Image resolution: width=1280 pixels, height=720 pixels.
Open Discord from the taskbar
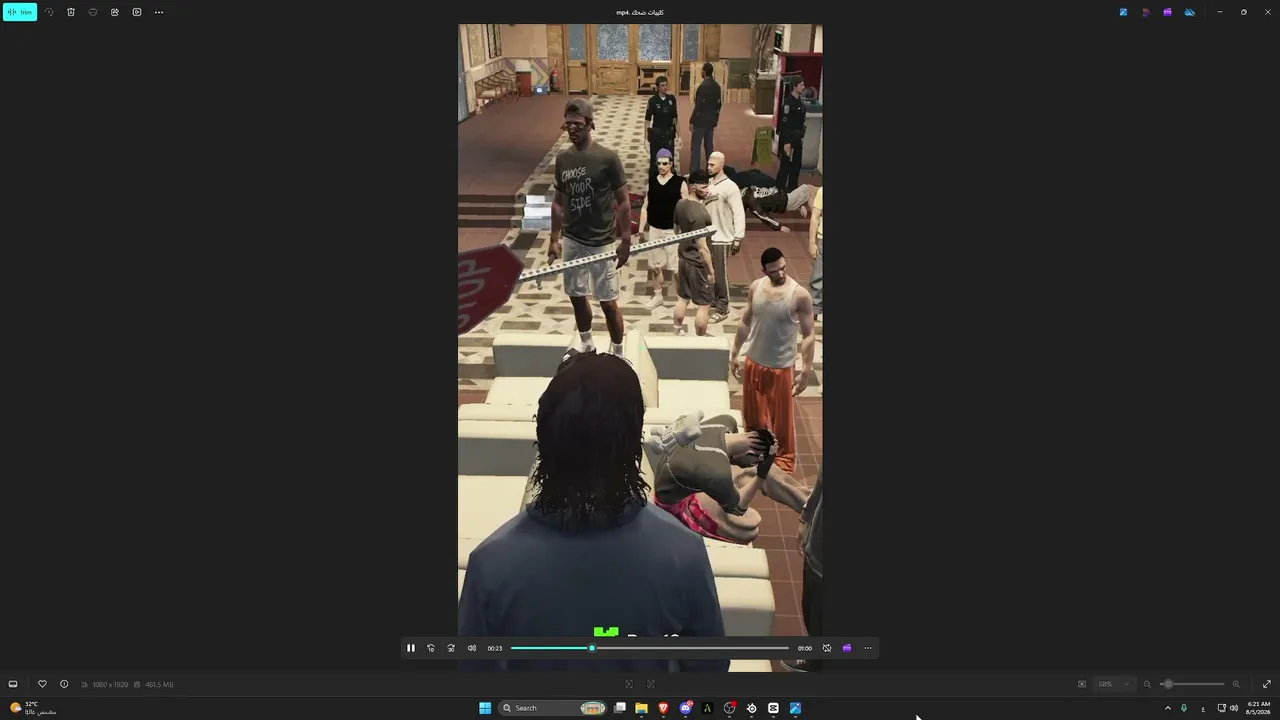point(686,708)
